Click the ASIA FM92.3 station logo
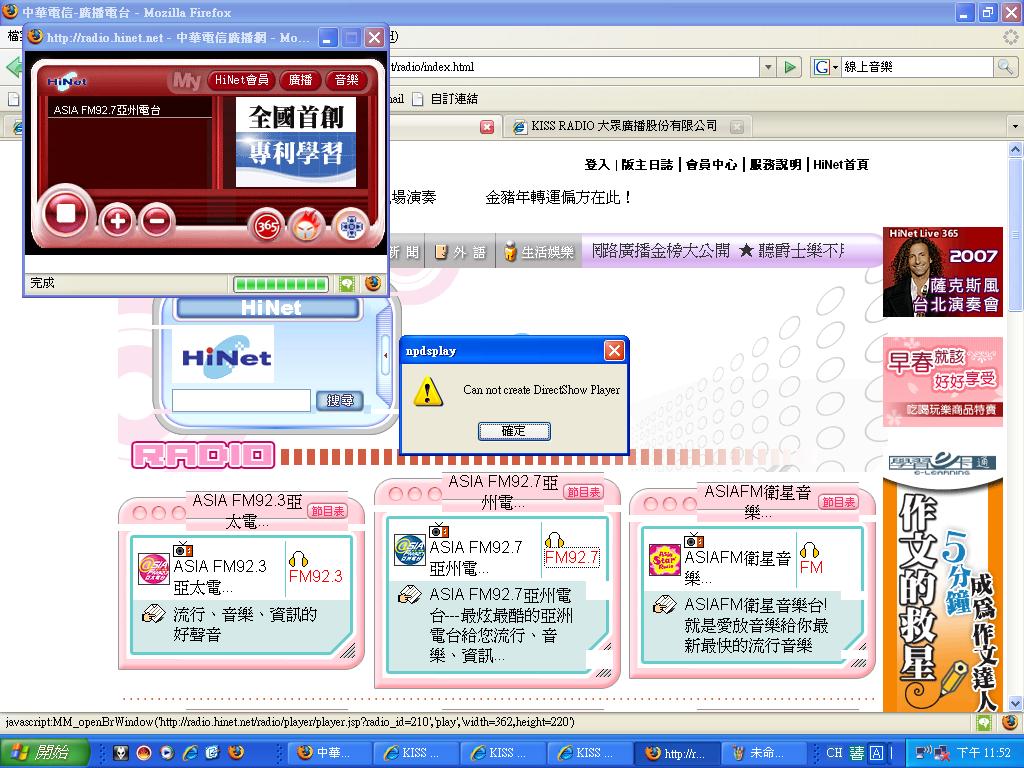This screenshot has height=768, width=1024. pos(154,569)
